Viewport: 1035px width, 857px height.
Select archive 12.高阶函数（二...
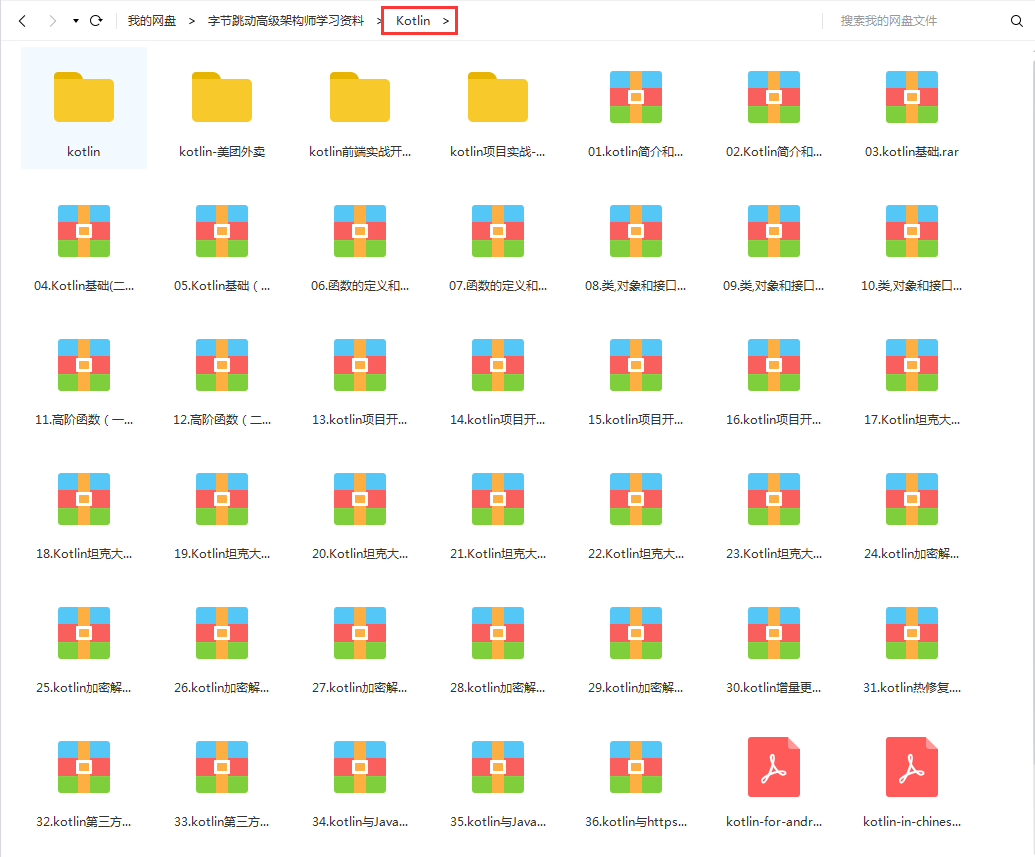[222, 376]
